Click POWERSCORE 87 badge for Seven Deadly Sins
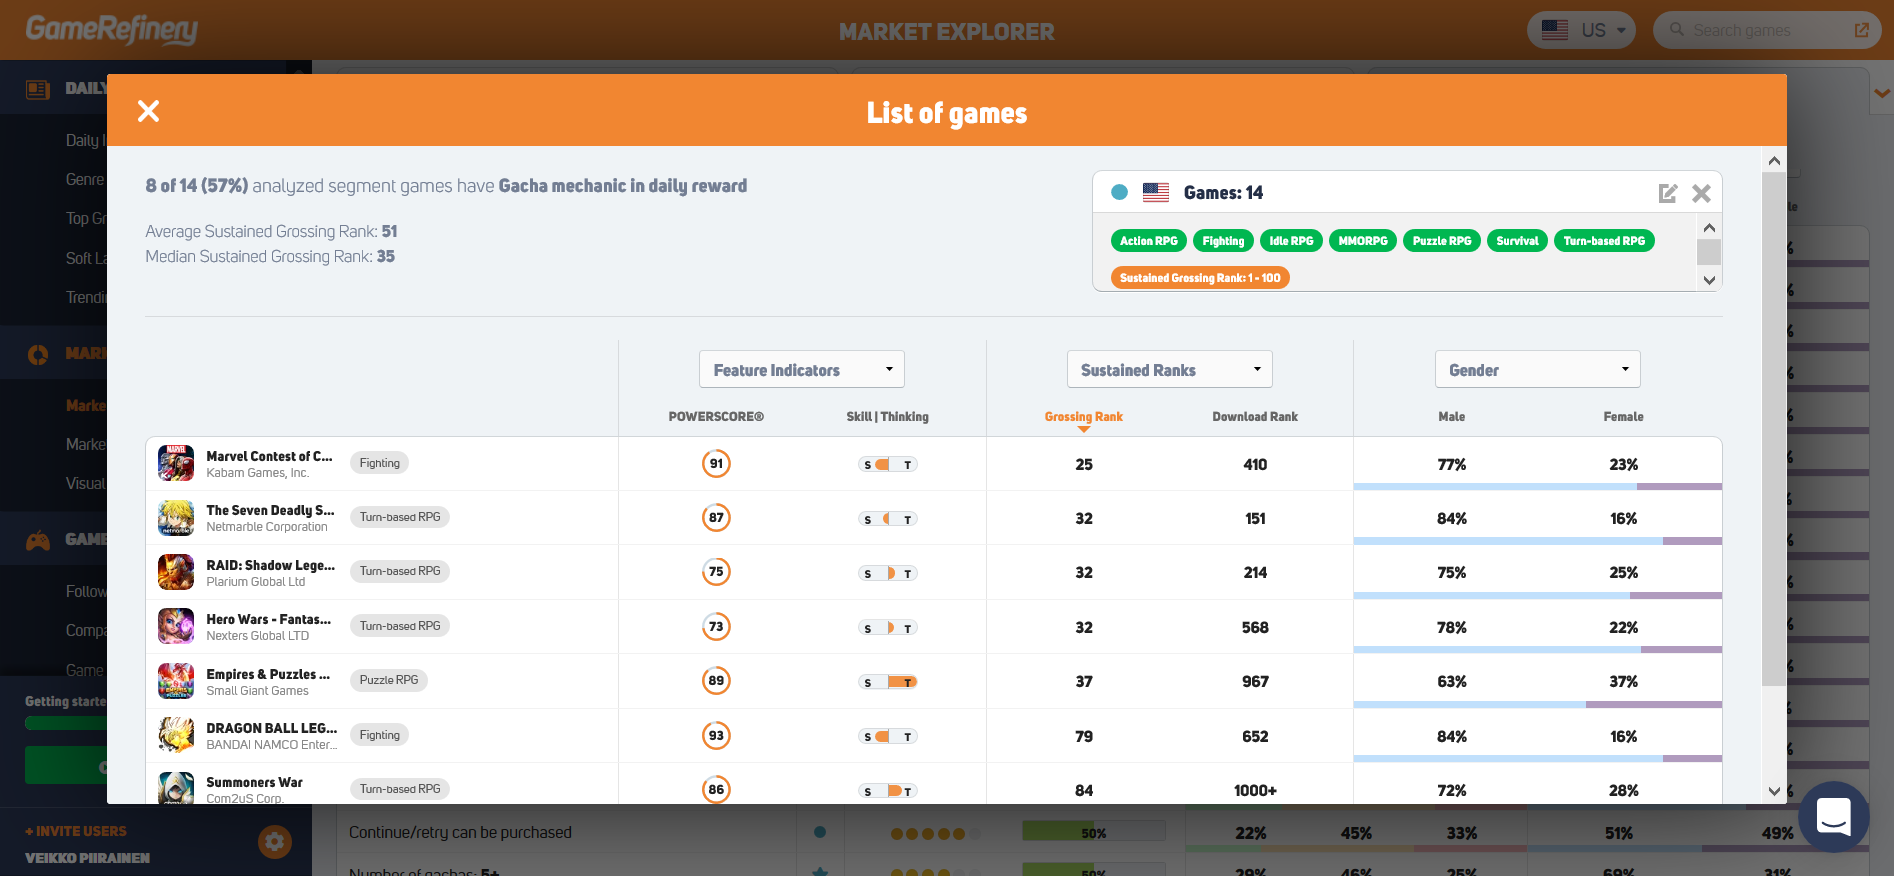The image size is (1894, 876). [x=716, y=518]
